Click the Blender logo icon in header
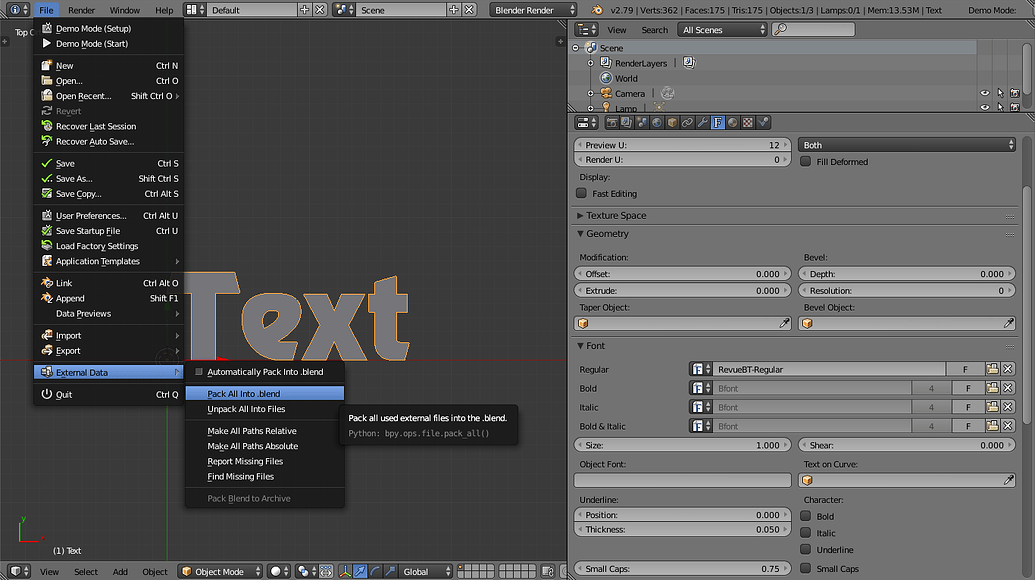The image size is (1035, 580). 597,10
